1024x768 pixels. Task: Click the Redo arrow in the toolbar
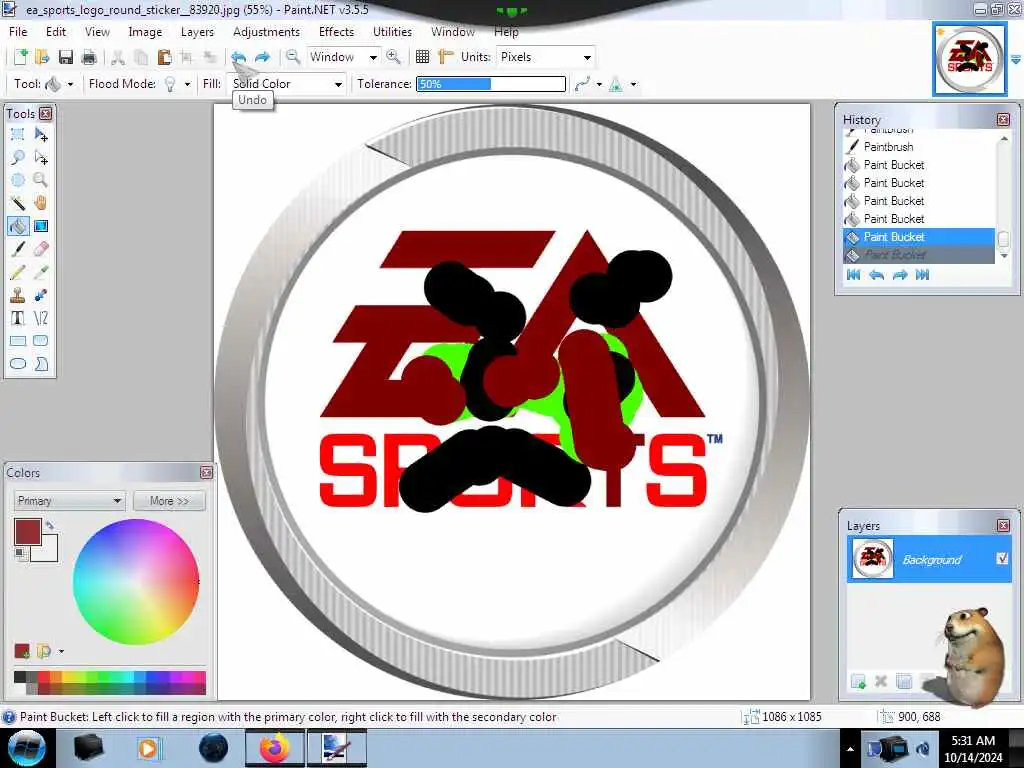coord(262,57)
